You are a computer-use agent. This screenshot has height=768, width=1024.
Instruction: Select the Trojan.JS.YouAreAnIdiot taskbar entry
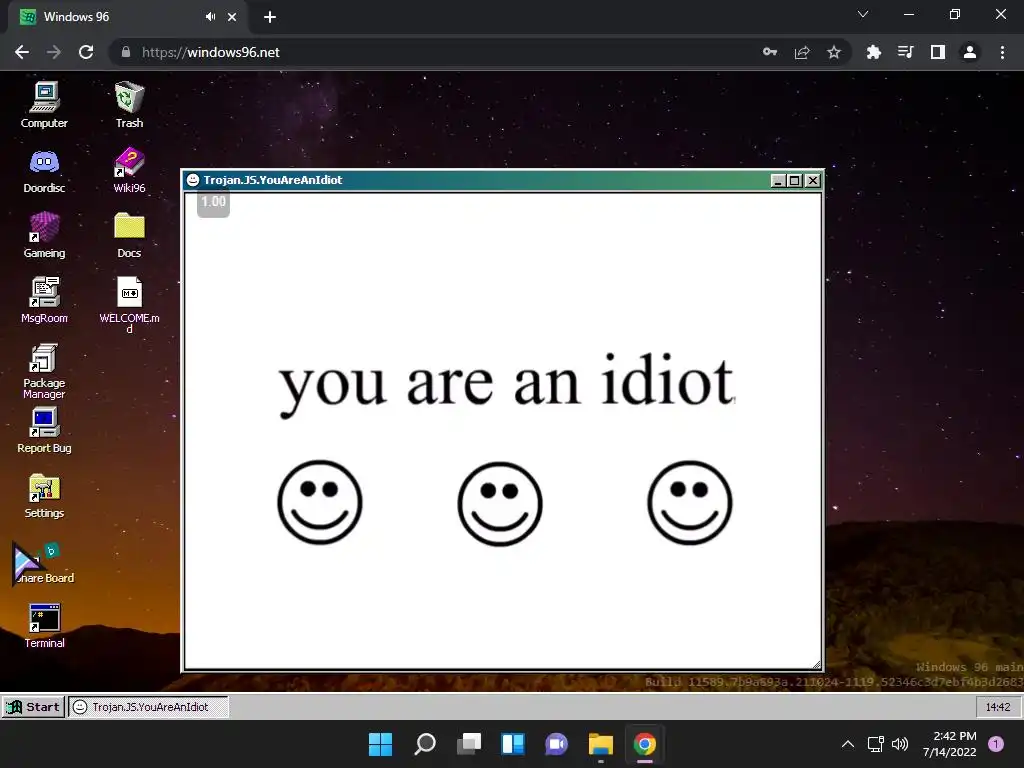[x=149, y=707]
